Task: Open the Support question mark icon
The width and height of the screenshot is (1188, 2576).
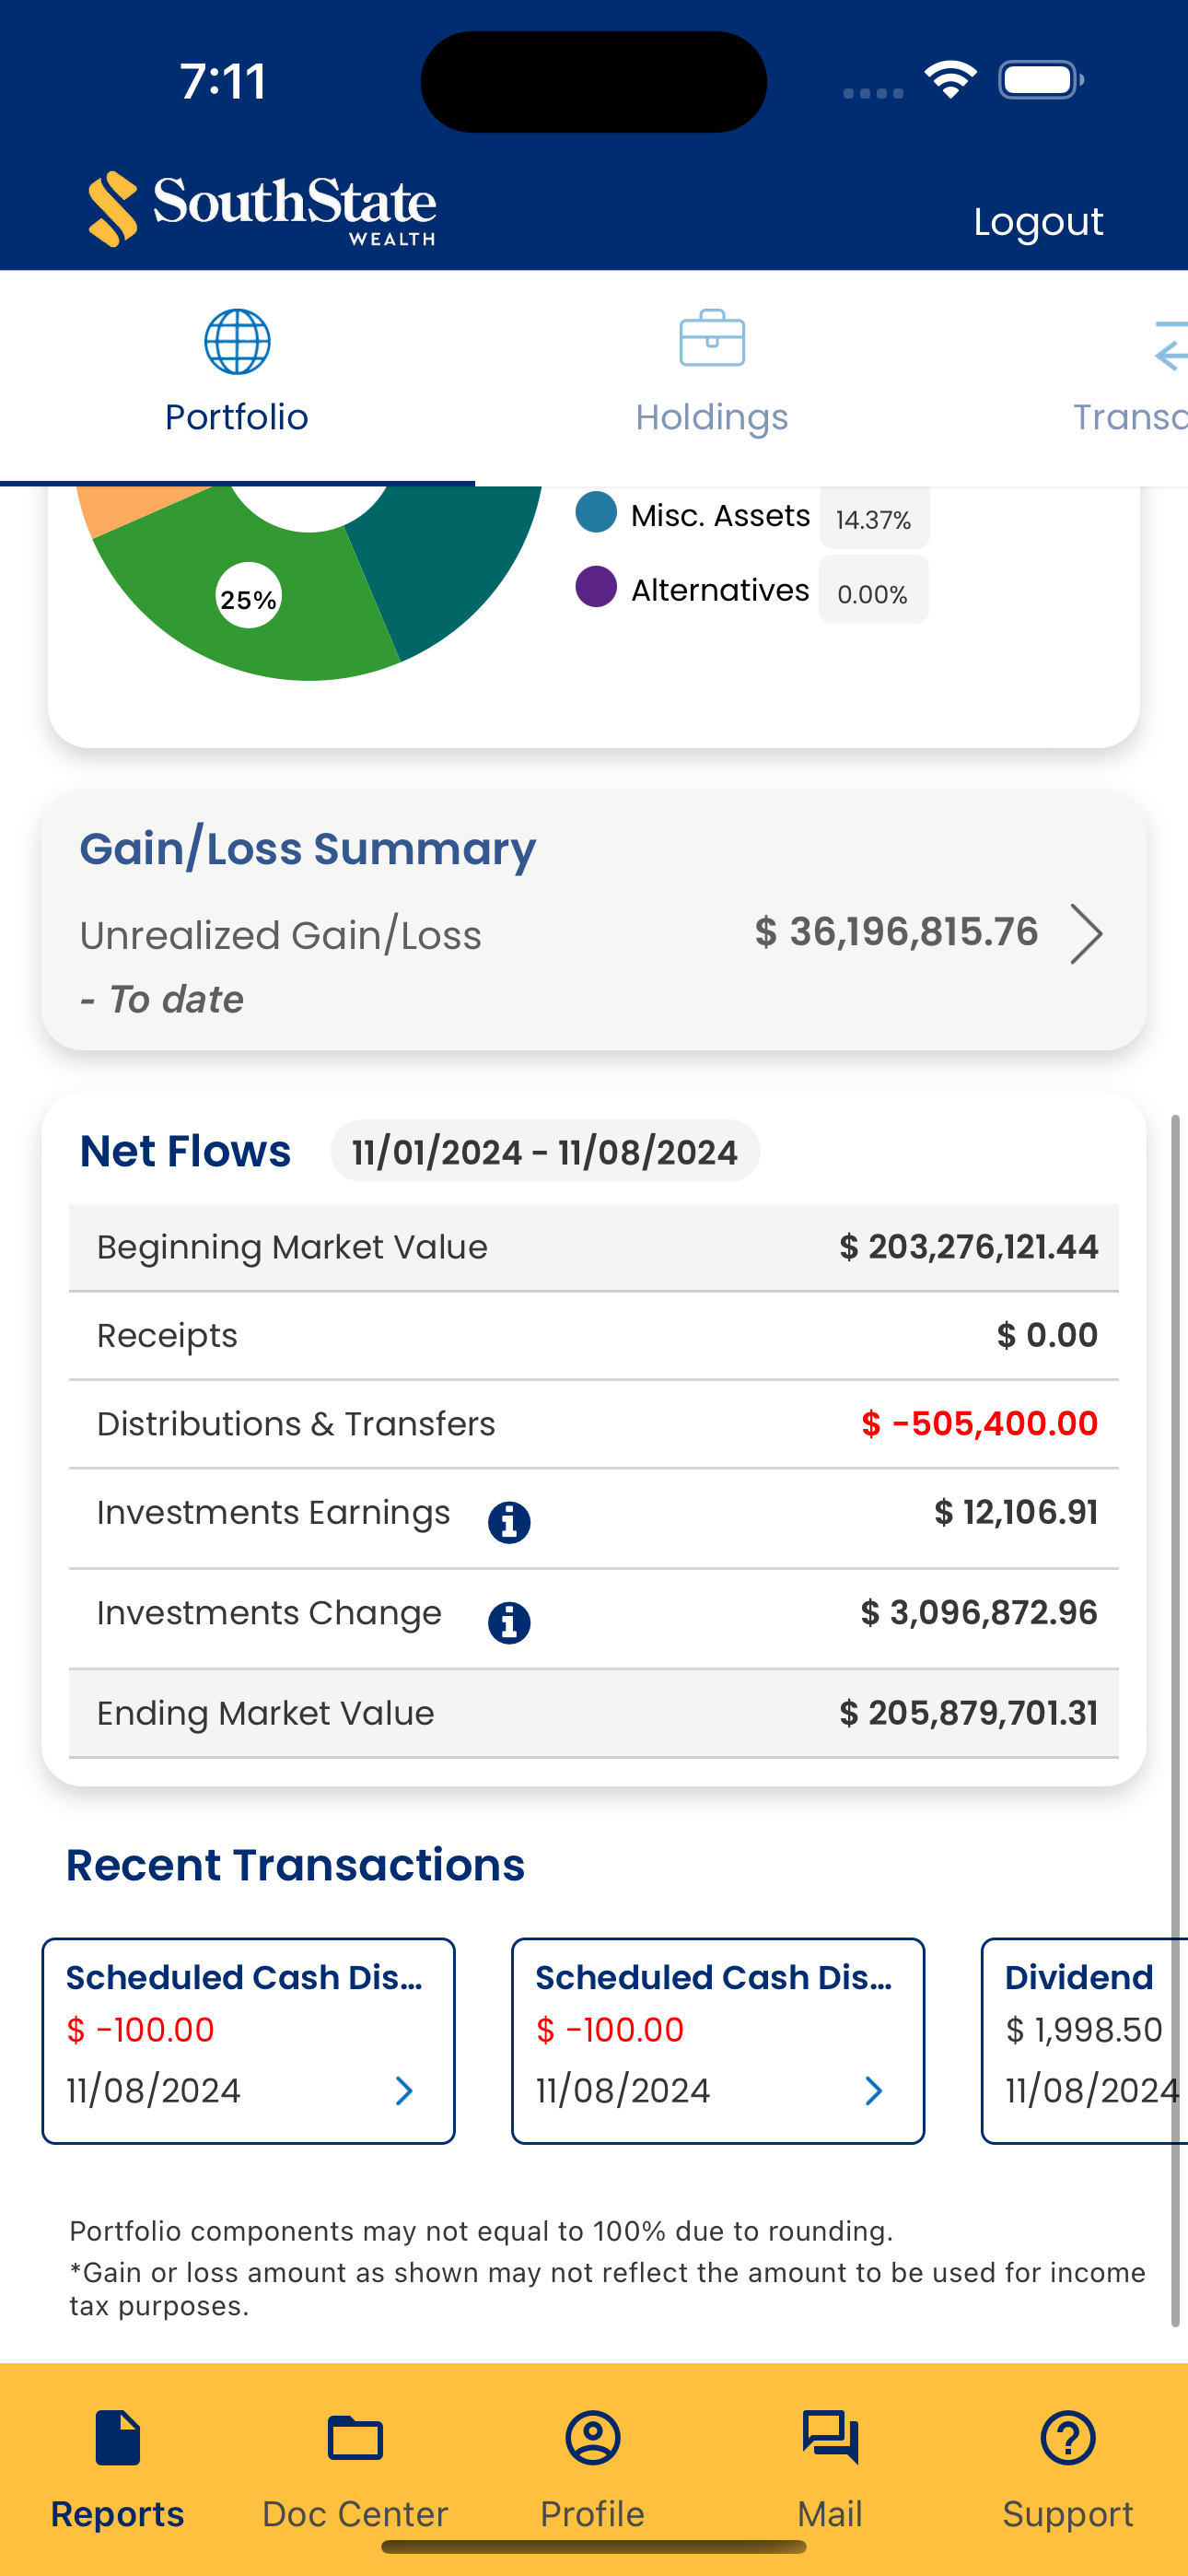Action: (x=1068, y=2437)
